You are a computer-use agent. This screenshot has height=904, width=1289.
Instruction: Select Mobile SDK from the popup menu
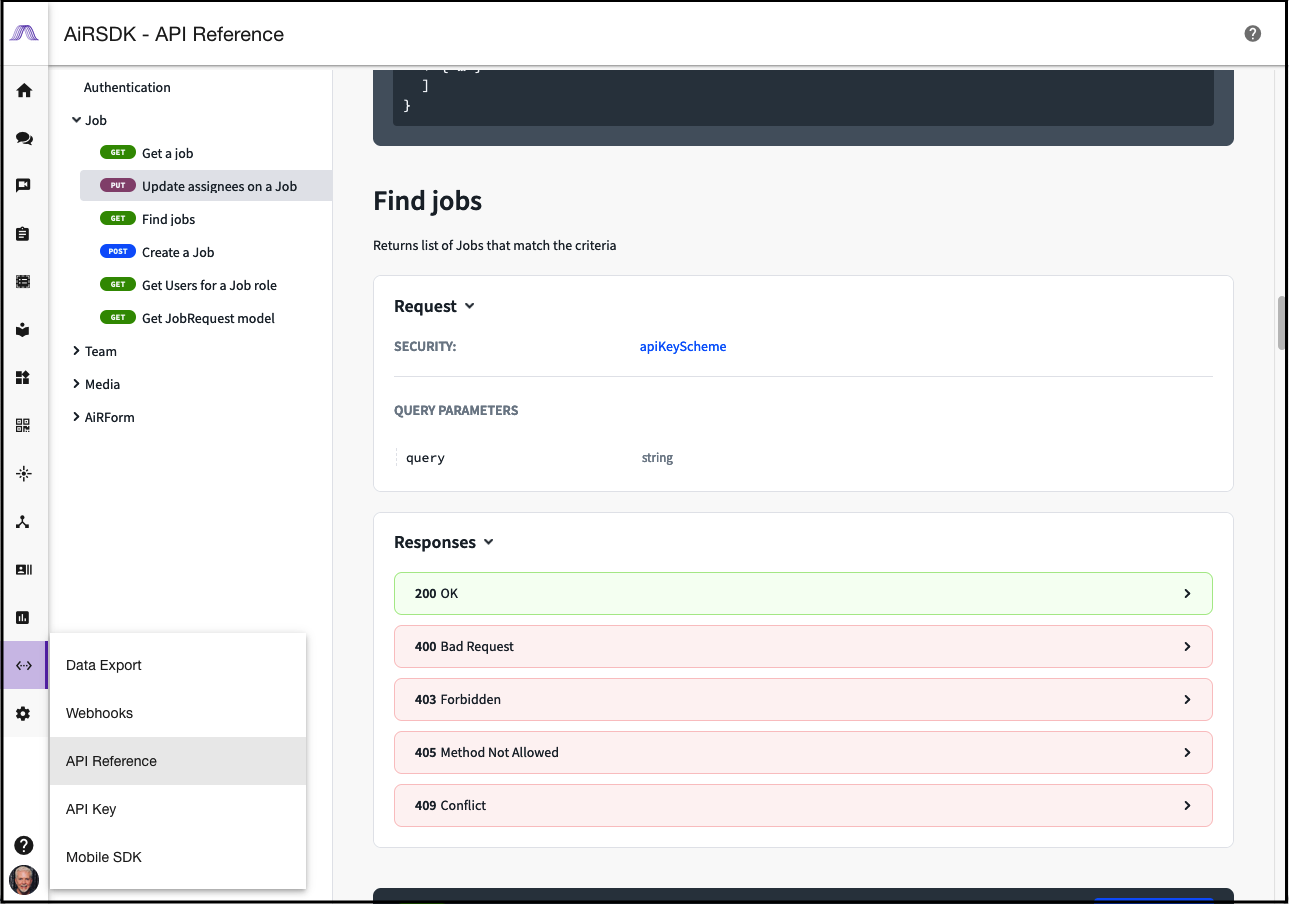pyautogui.click(x=178, y=857)
